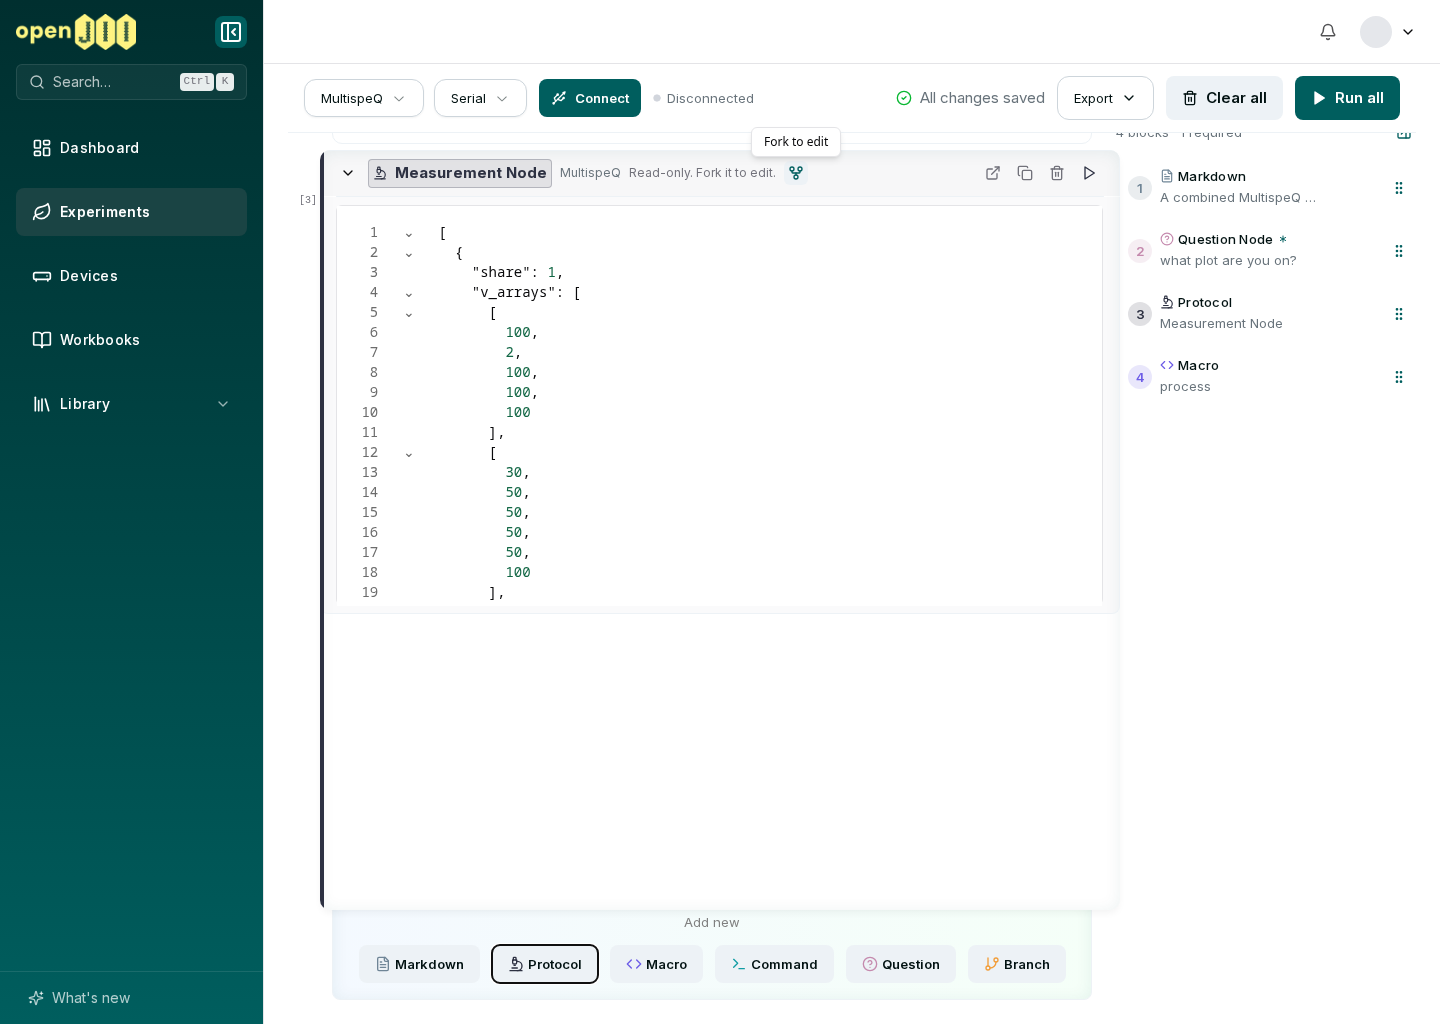Collapse the sidebar panel toggle

coord(231,32)
